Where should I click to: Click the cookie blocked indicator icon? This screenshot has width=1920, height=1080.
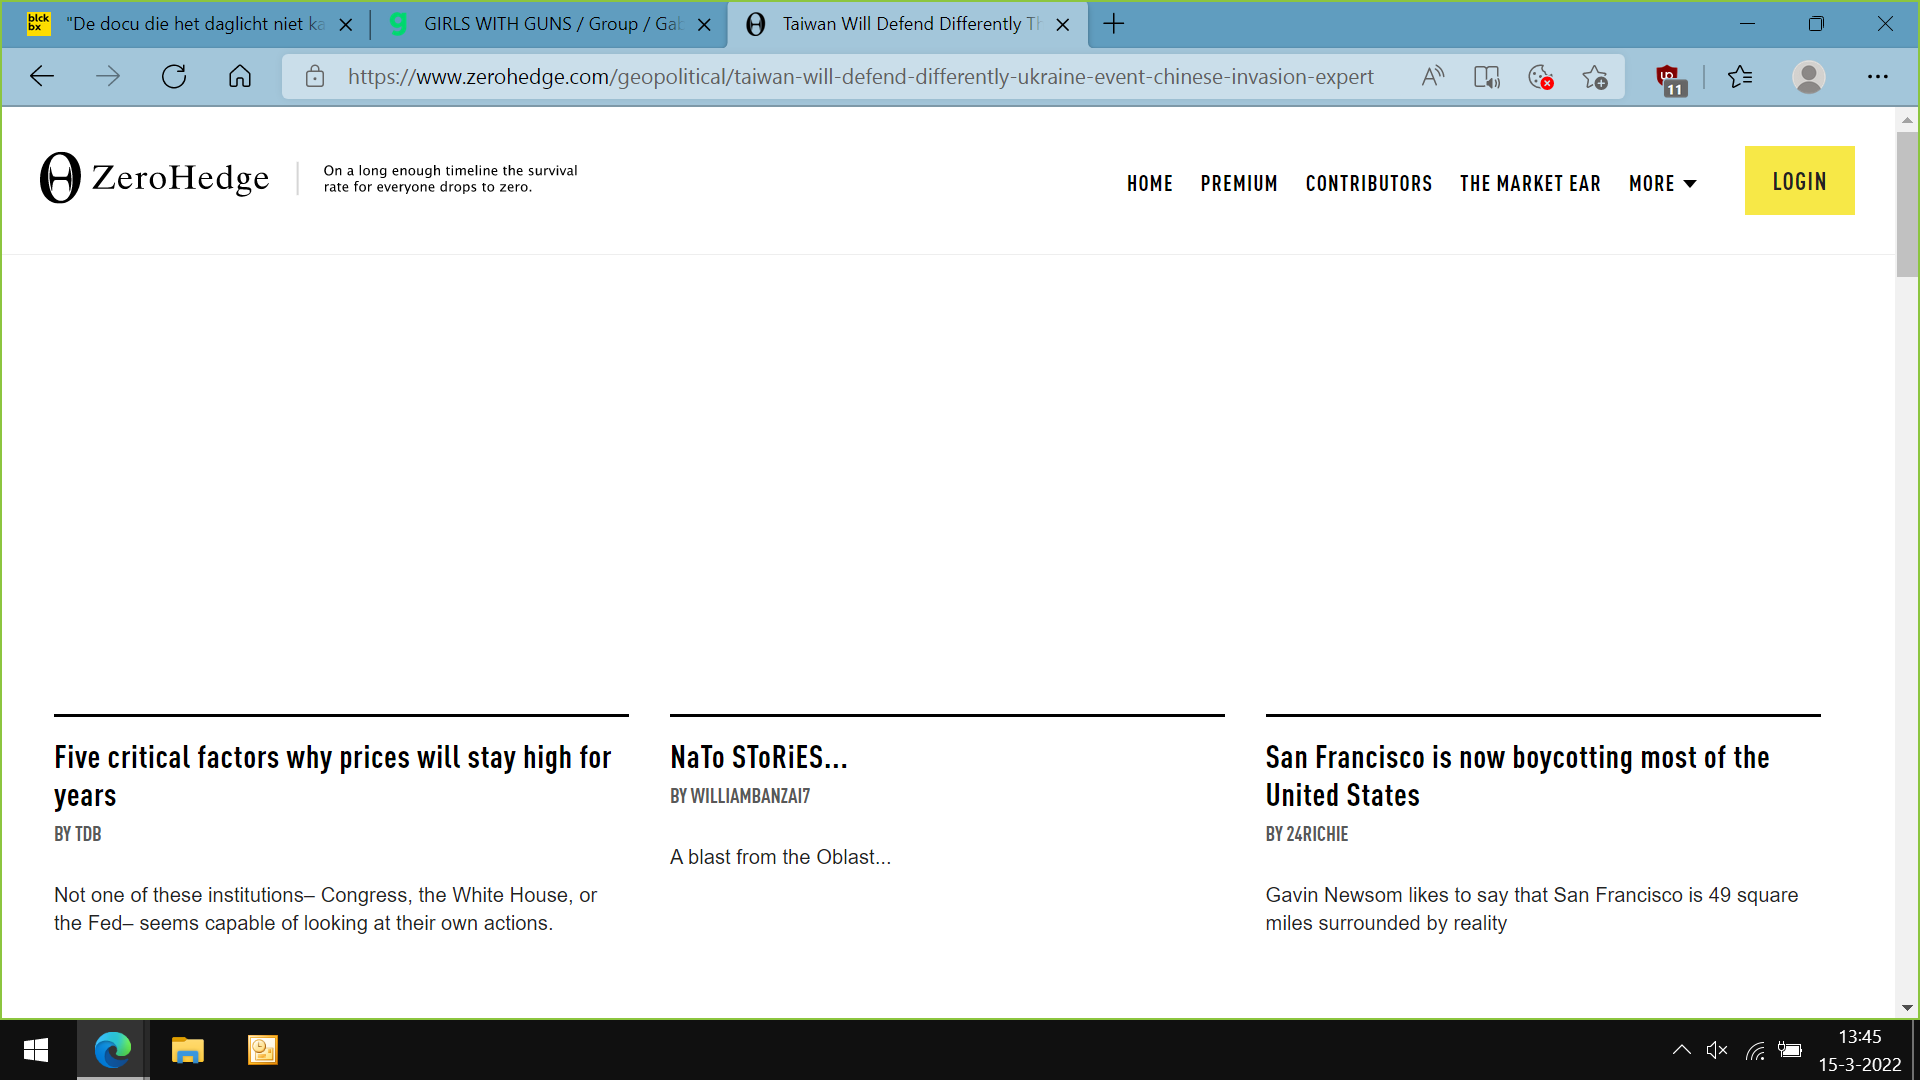pos(1540,77)
